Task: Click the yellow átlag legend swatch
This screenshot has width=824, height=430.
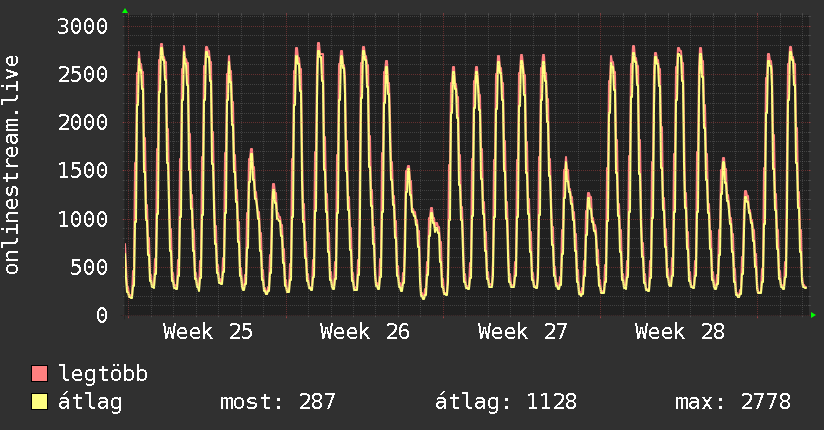Action: [x=39, y=401]
